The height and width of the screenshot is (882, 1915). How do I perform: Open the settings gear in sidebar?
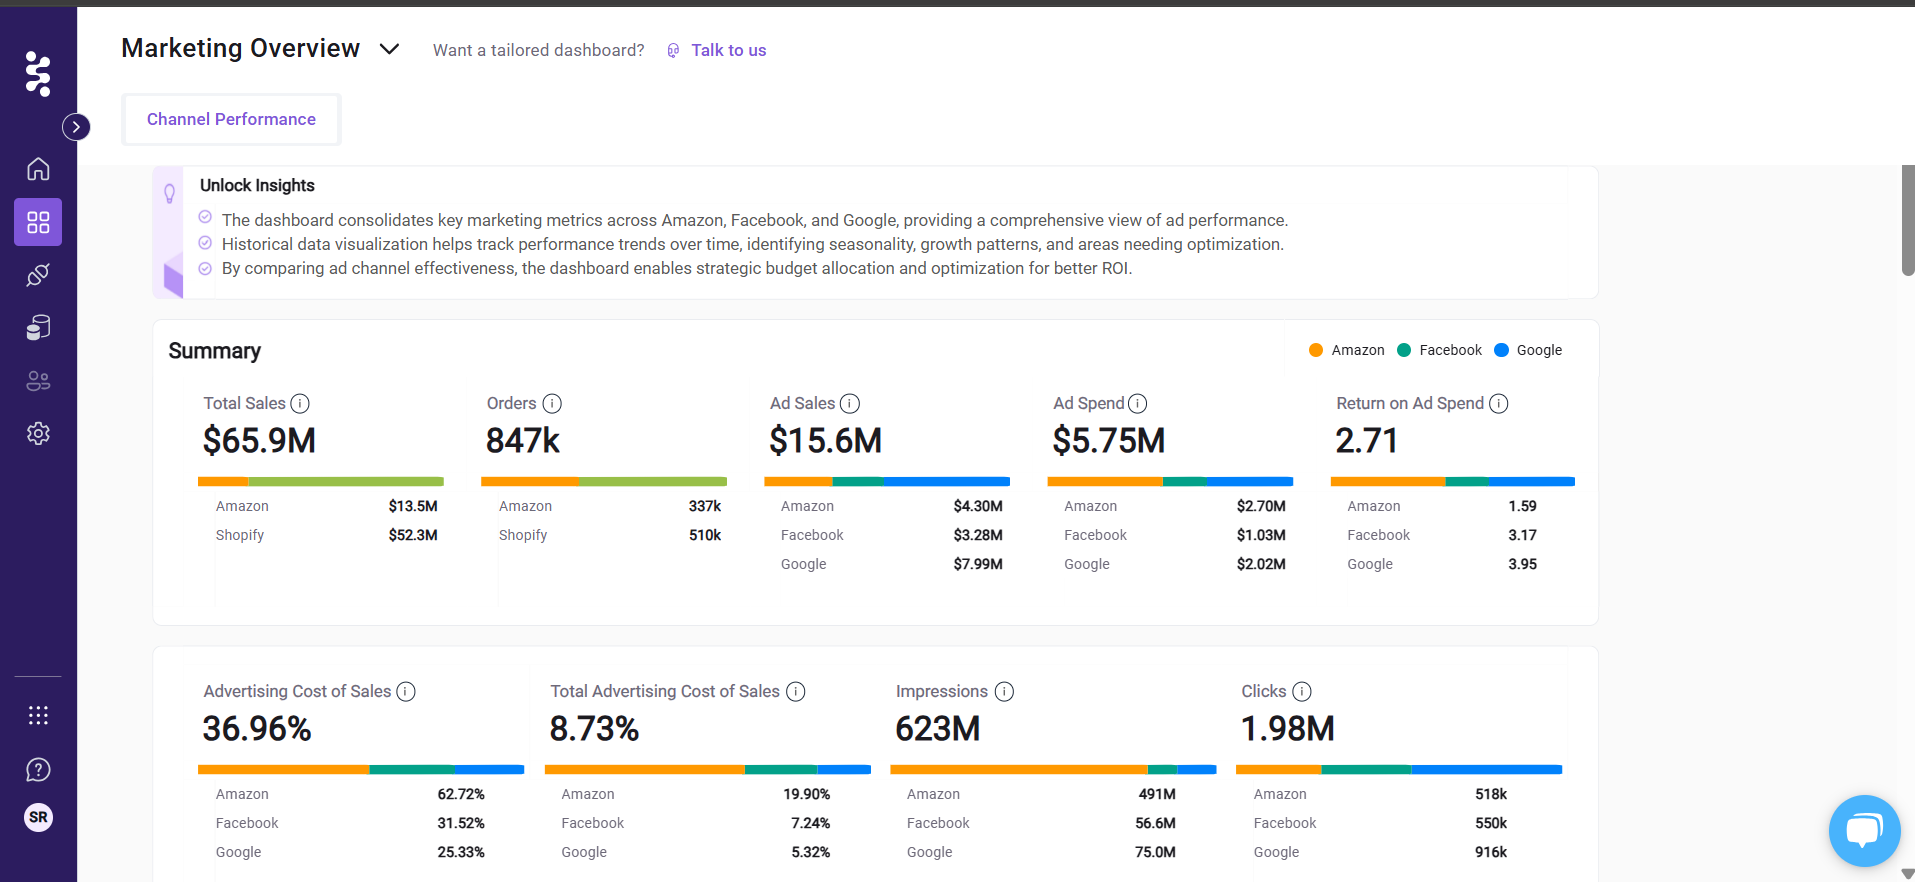pyautogui.click(x=38, y=433)
